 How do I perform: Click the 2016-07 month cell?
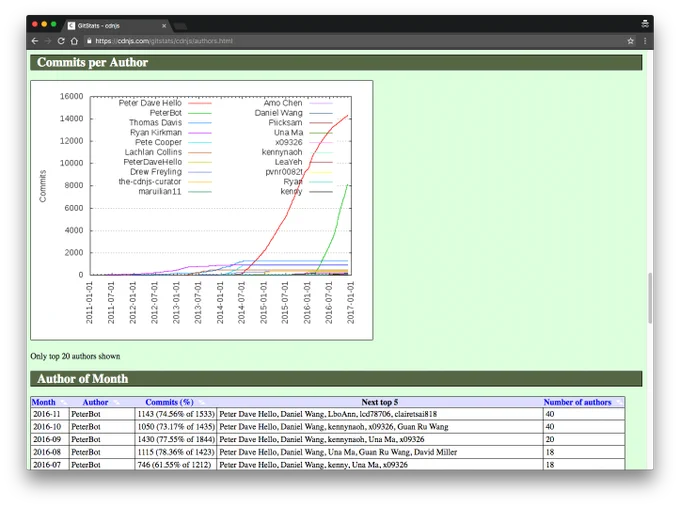click(50, 464)
